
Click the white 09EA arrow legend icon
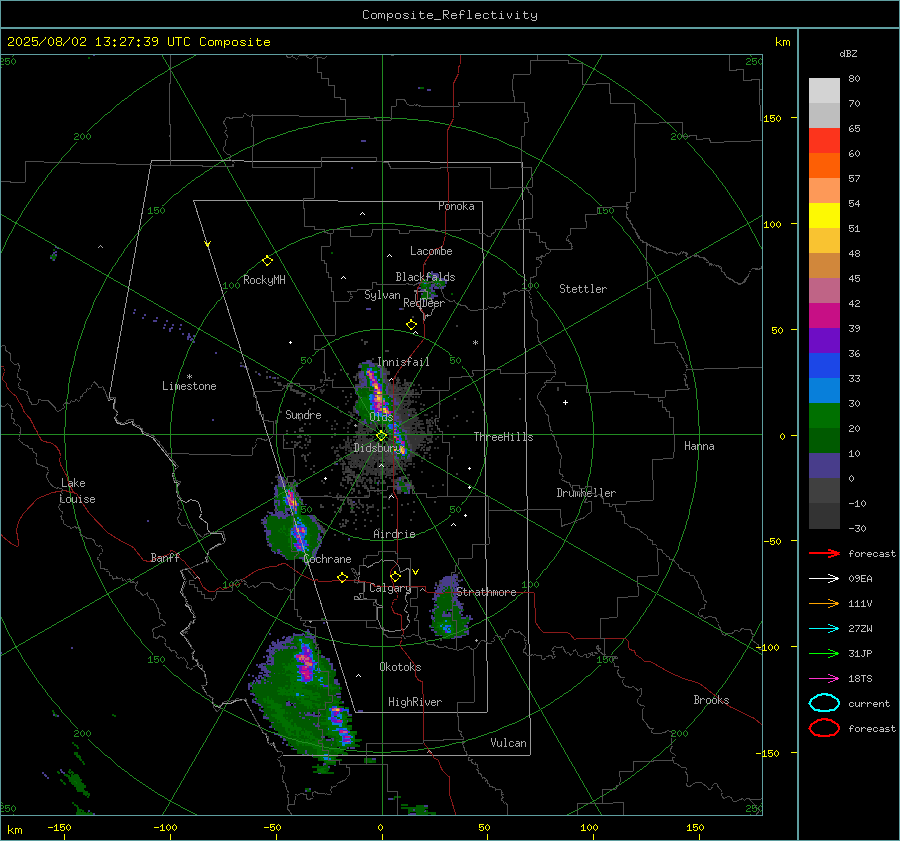[x=824, y=578]
